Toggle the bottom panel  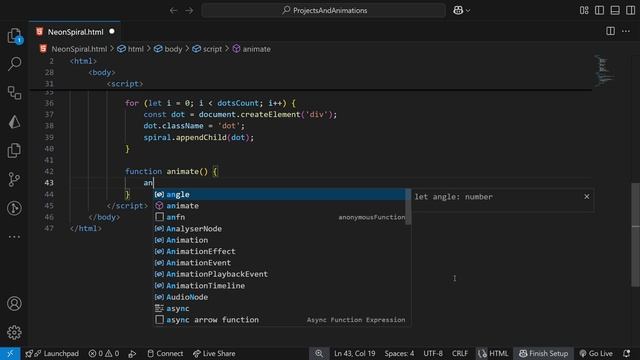[615, 11]
